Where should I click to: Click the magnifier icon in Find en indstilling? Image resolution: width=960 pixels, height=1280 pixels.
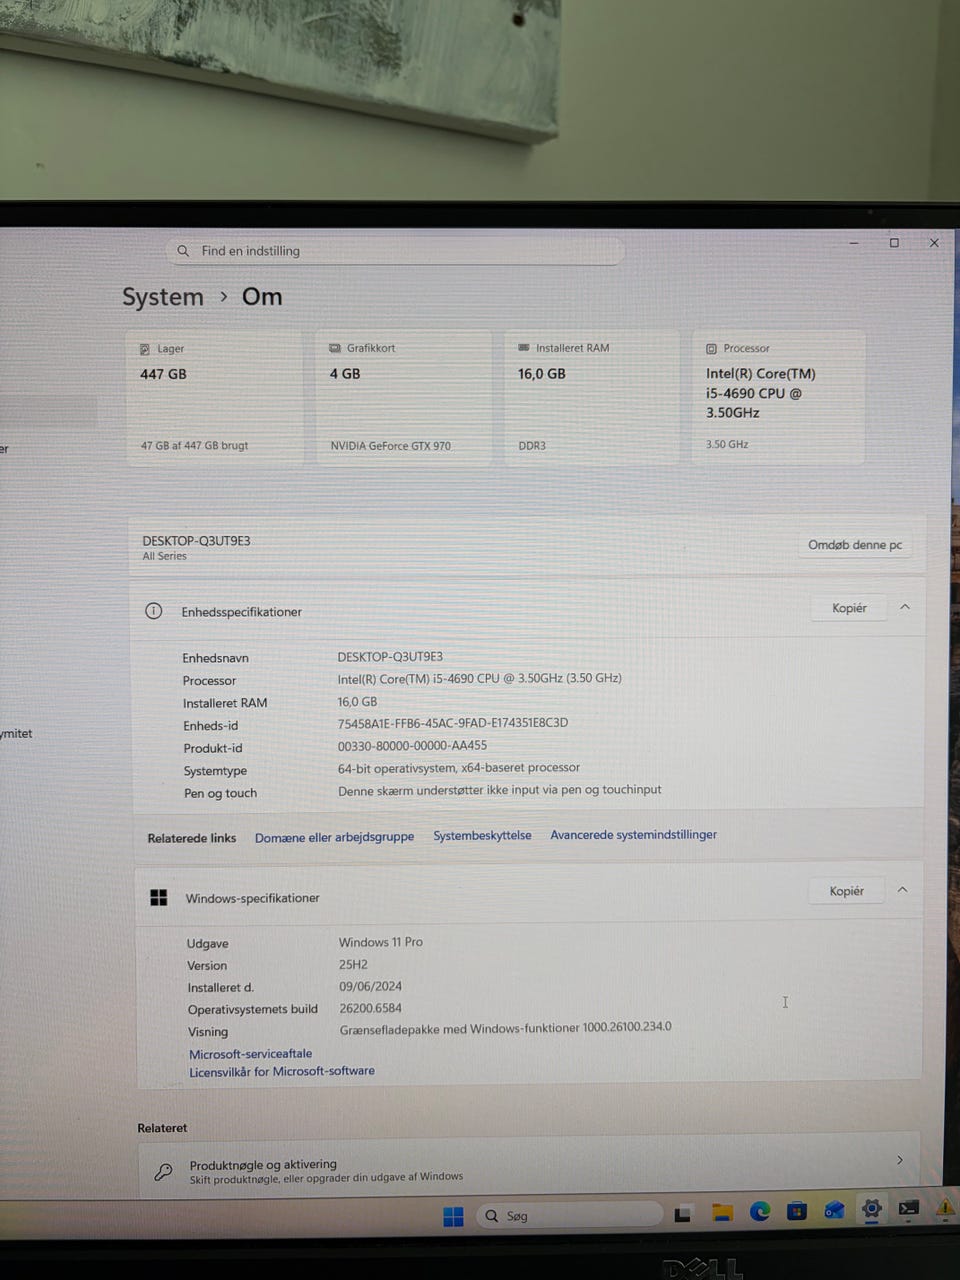[x=183, y=251]
